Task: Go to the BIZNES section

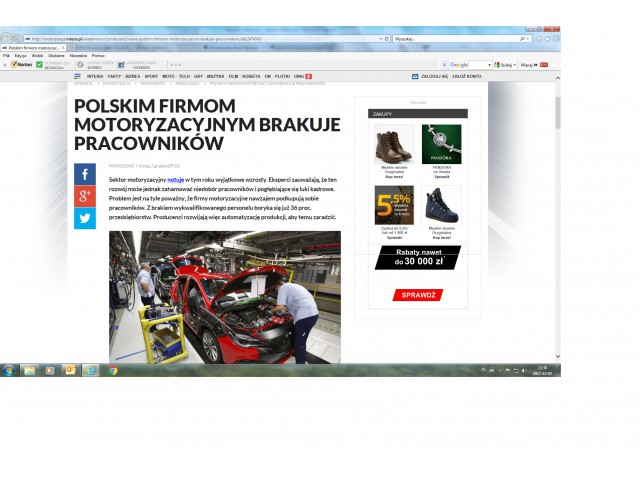Action: pos(132,76)
